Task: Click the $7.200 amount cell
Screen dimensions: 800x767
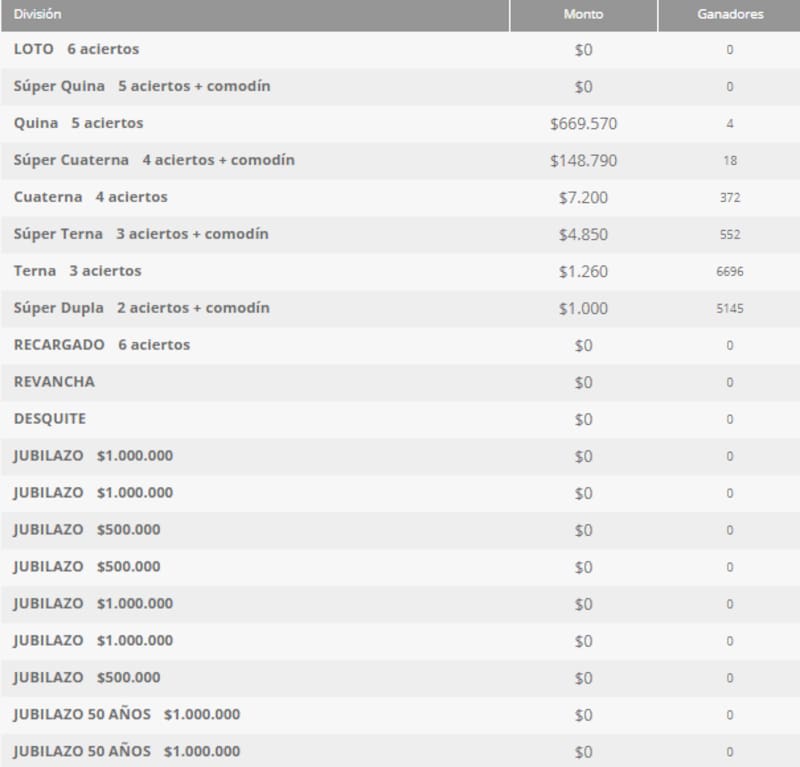Action: (583, 198)
